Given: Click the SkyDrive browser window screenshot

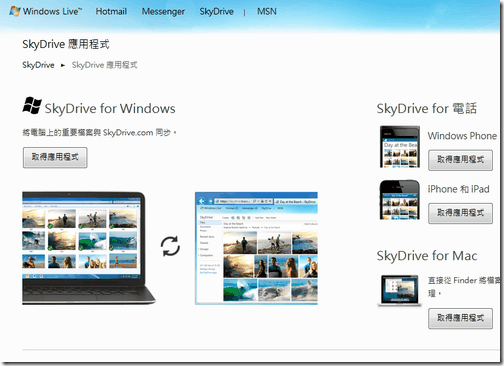Looking at the screenshot, I should (x=256, y=248).
